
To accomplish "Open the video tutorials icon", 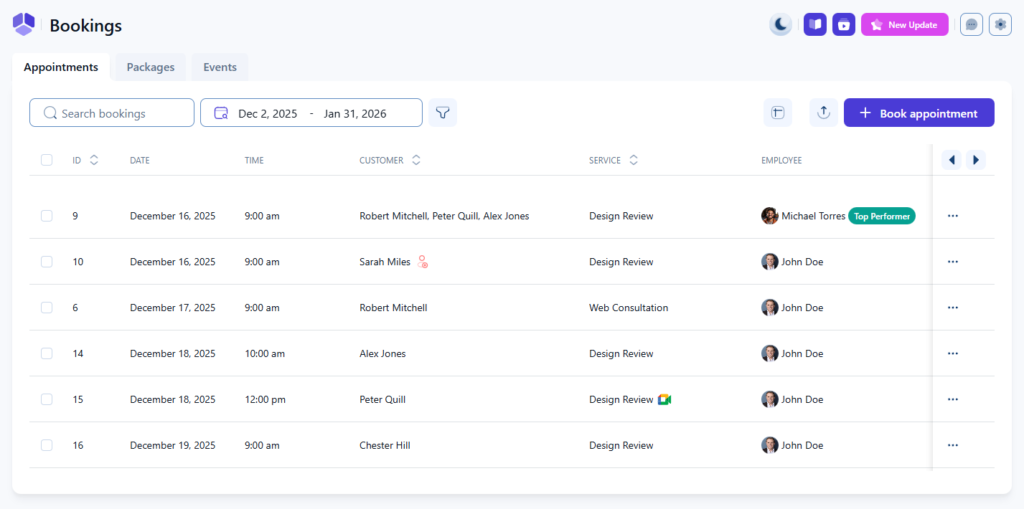I will click(844, 25).
